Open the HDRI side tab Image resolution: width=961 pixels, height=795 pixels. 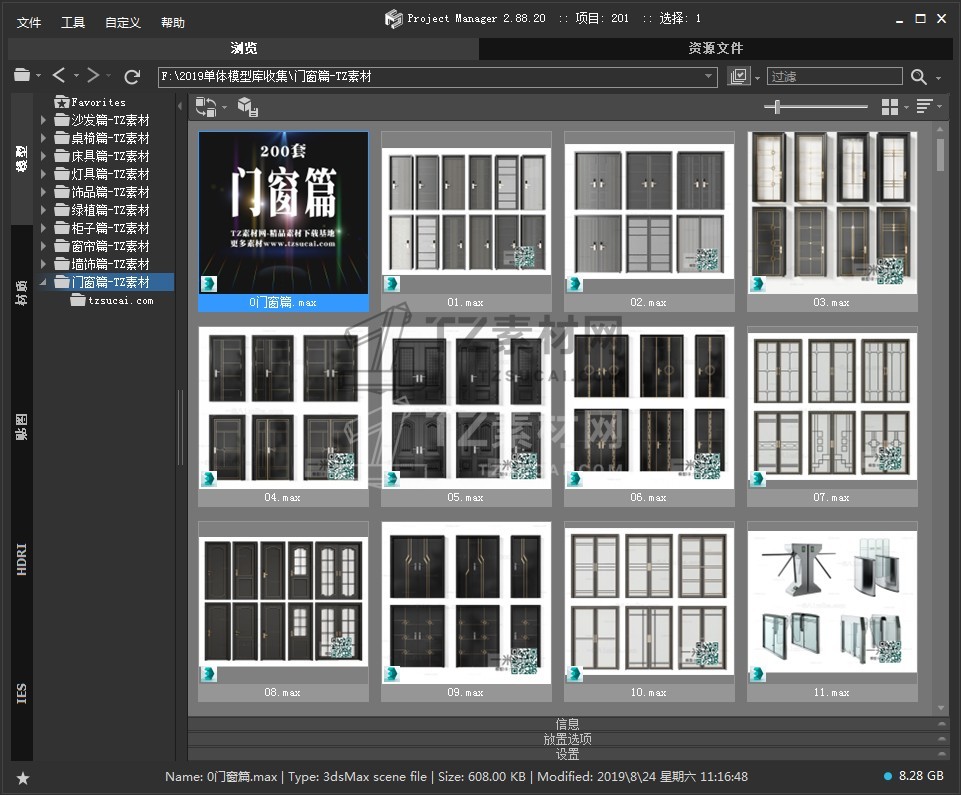[22, 561]
